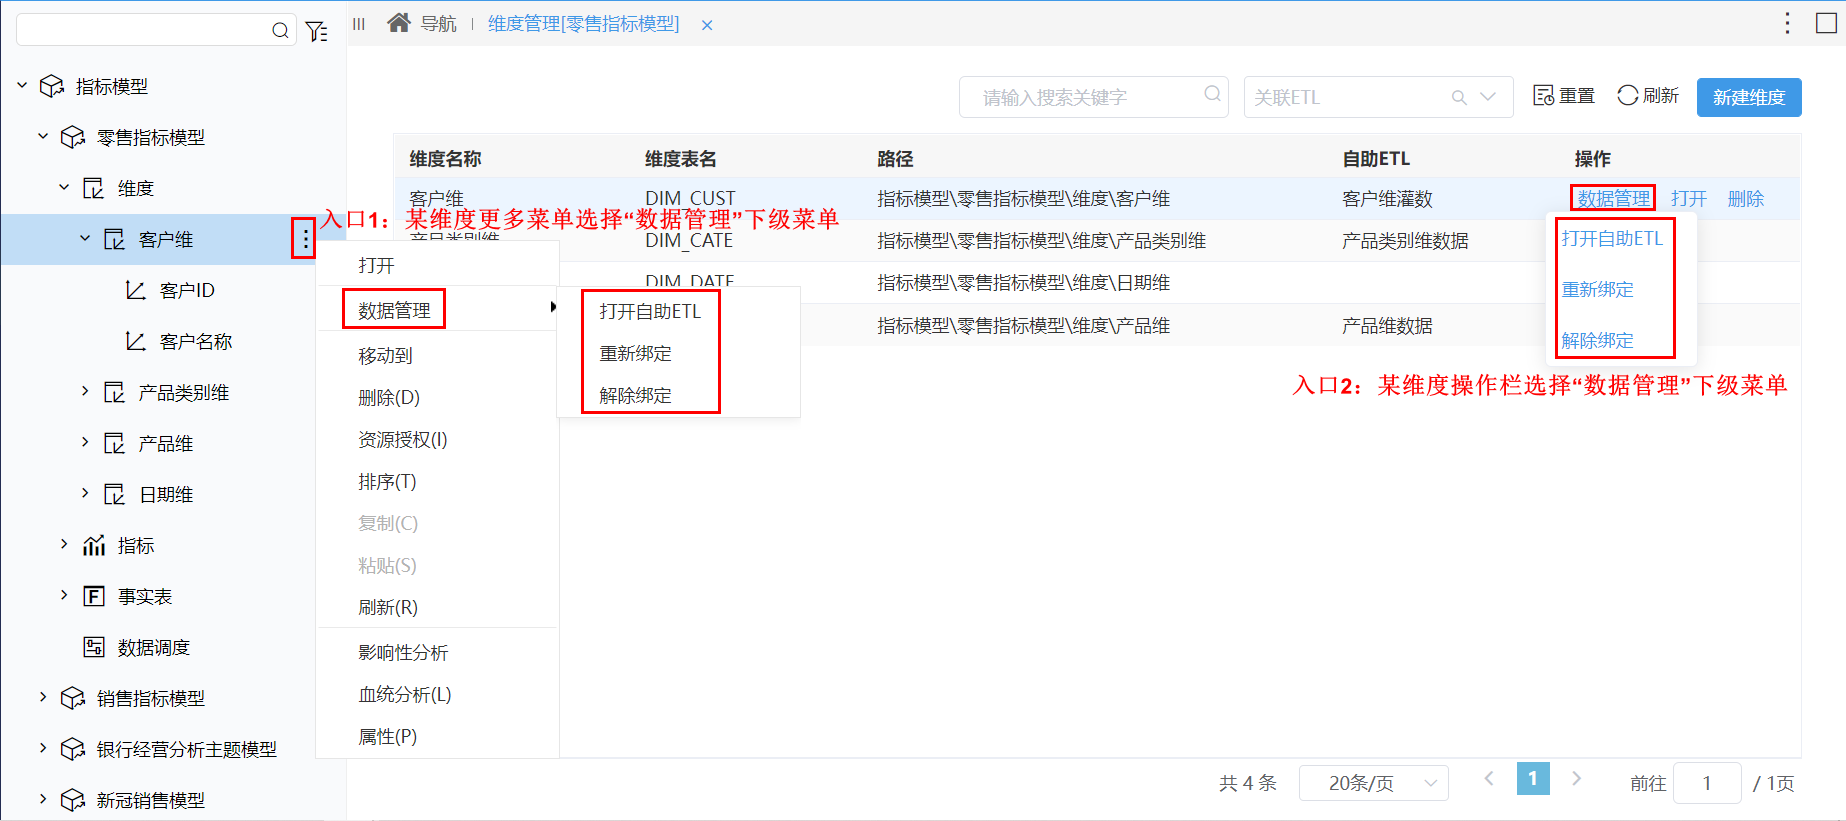Select 影响性分析 in the context menu
1846x821 pixels.
[438, 653]
